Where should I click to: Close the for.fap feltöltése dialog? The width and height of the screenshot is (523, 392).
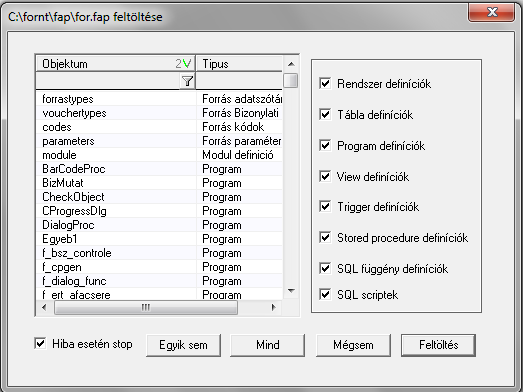(x=491, y=13)
